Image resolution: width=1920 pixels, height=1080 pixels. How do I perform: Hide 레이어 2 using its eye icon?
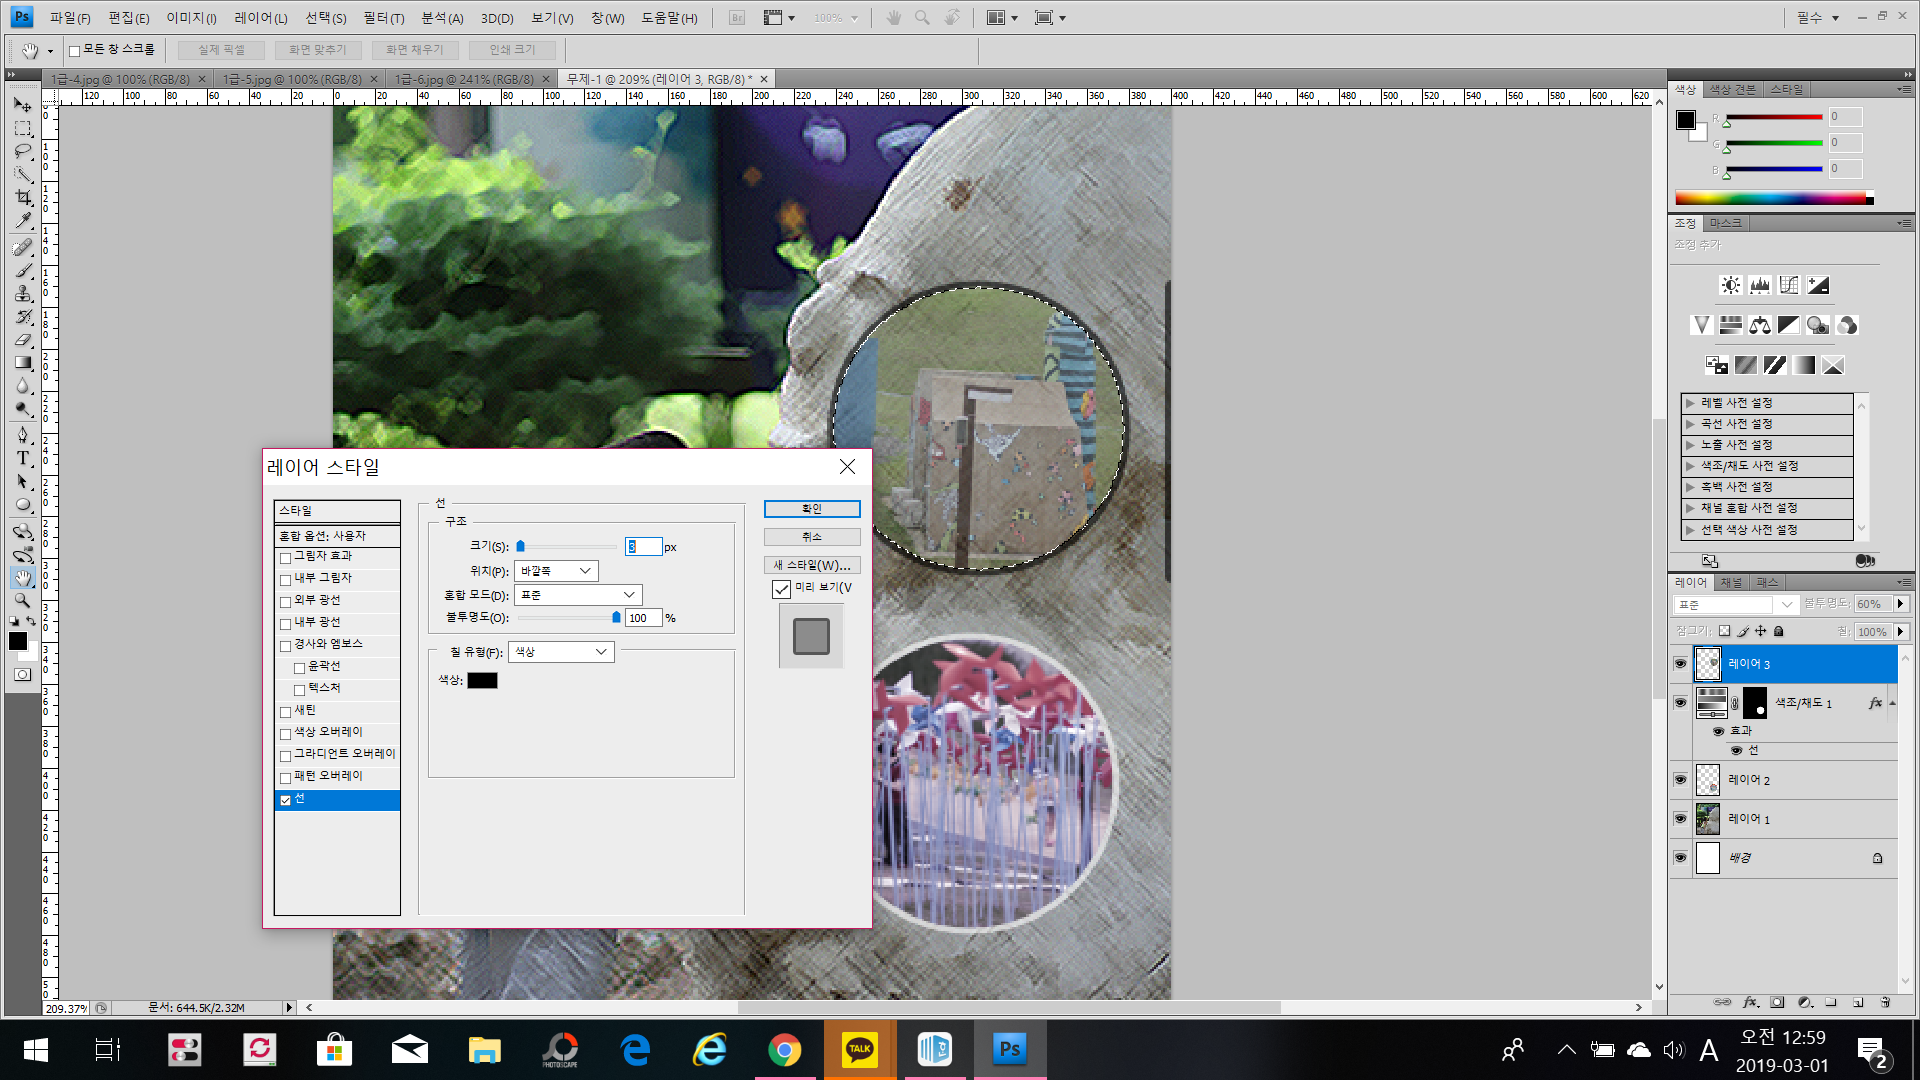[x=1680, y=779]
